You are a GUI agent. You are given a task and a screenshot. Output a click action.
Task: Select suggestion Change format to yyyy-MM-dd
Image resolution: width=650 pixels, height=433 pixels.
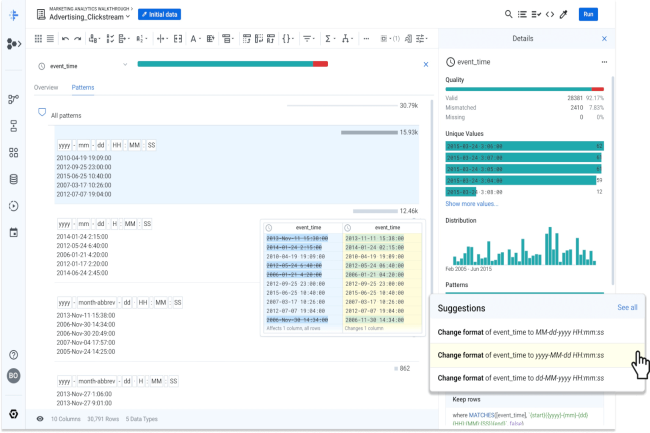[537, 355]
